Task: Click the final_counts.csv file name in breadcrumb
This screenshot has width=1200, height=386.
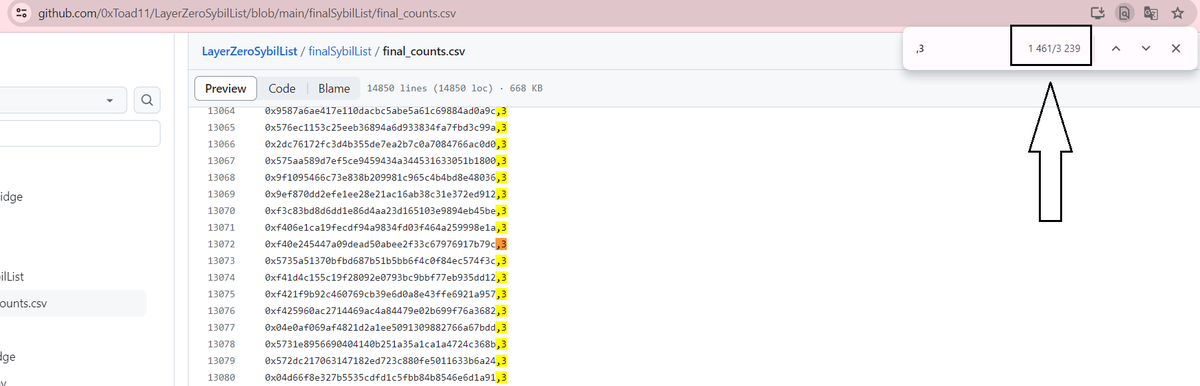Action: point(425,50)
